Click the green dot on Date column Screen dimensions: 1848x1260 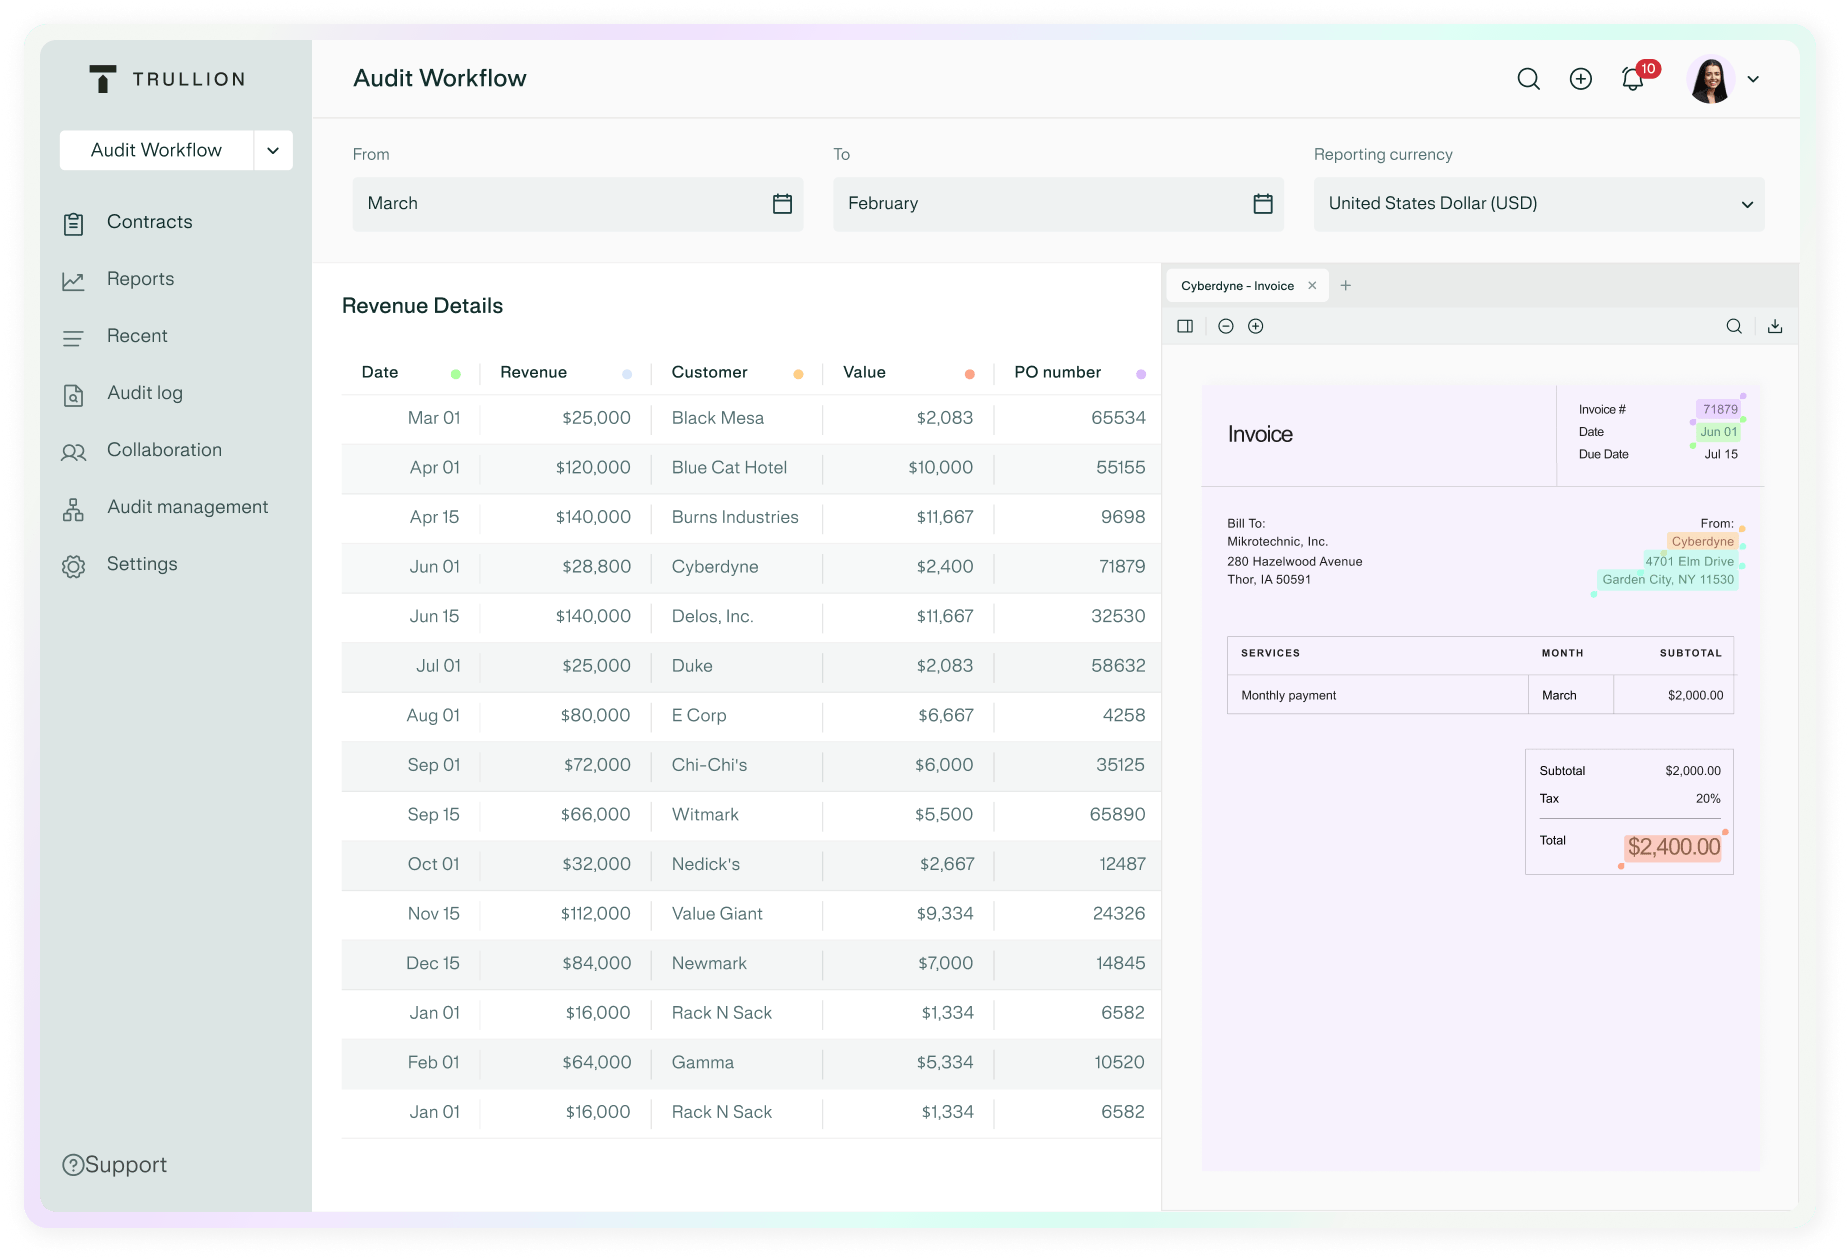click(x=456, y=374)
